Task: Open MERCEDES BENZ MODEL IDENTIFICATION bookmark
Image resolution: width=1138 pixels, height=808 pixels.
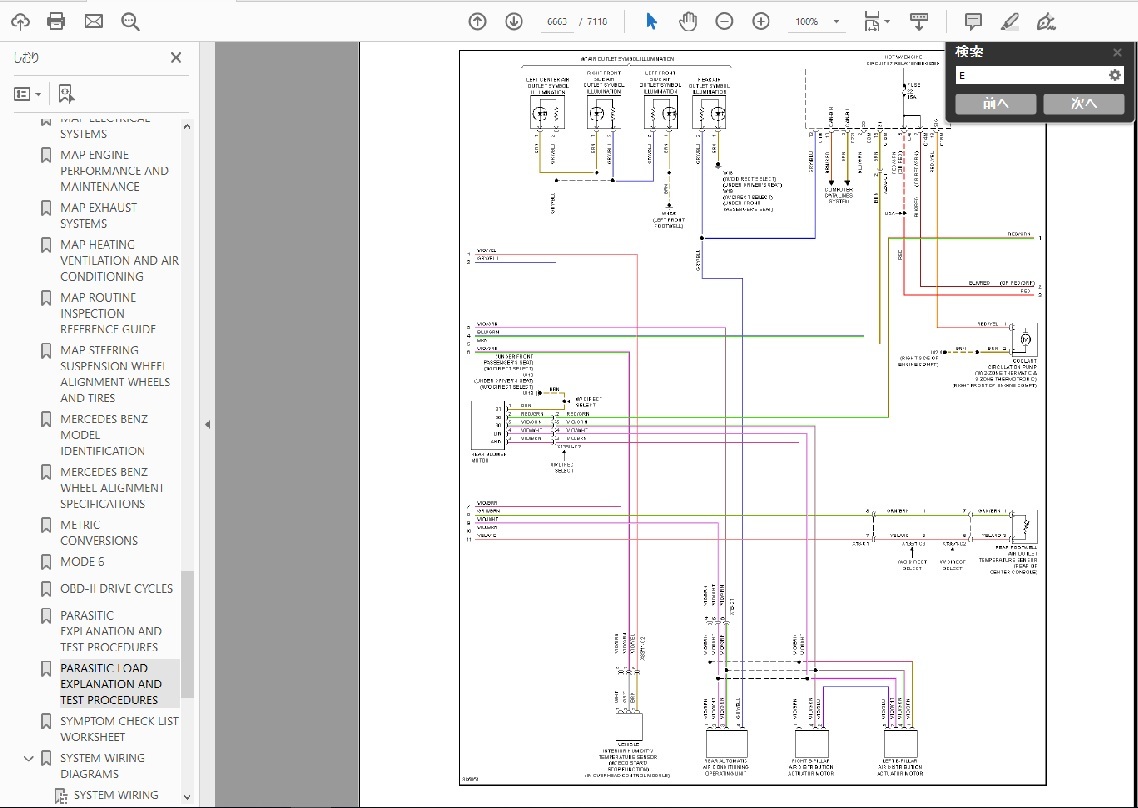Action: pyautogui.click(x=104, y=435)
